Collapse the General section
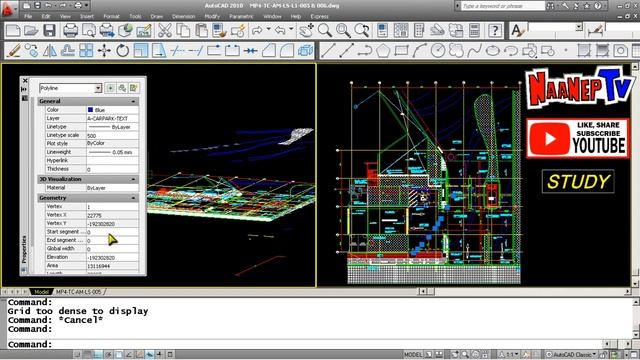 (x=133, y=101)
